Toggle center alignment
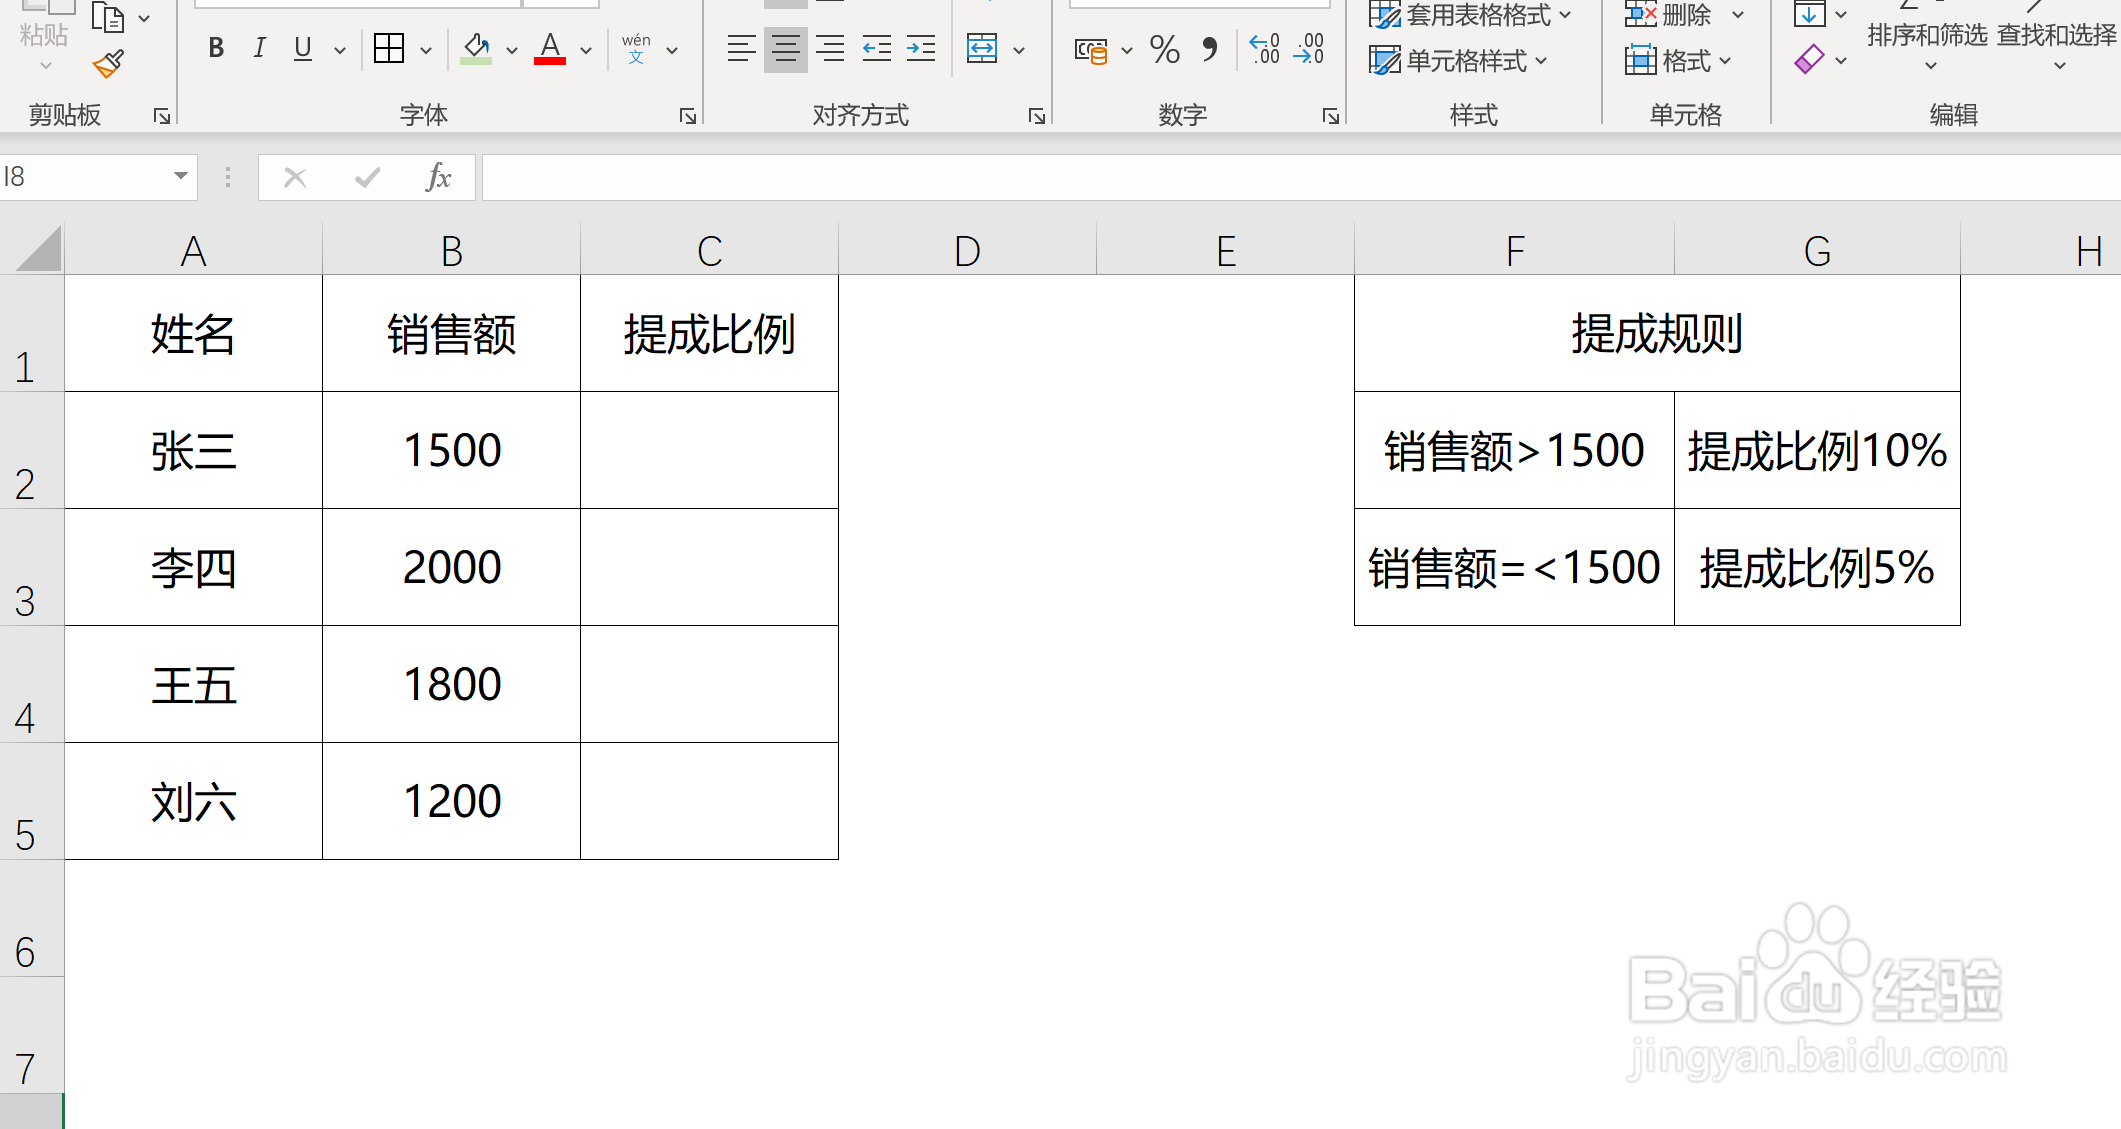This screenshot has width=2121, height=1129. (785, 48)
